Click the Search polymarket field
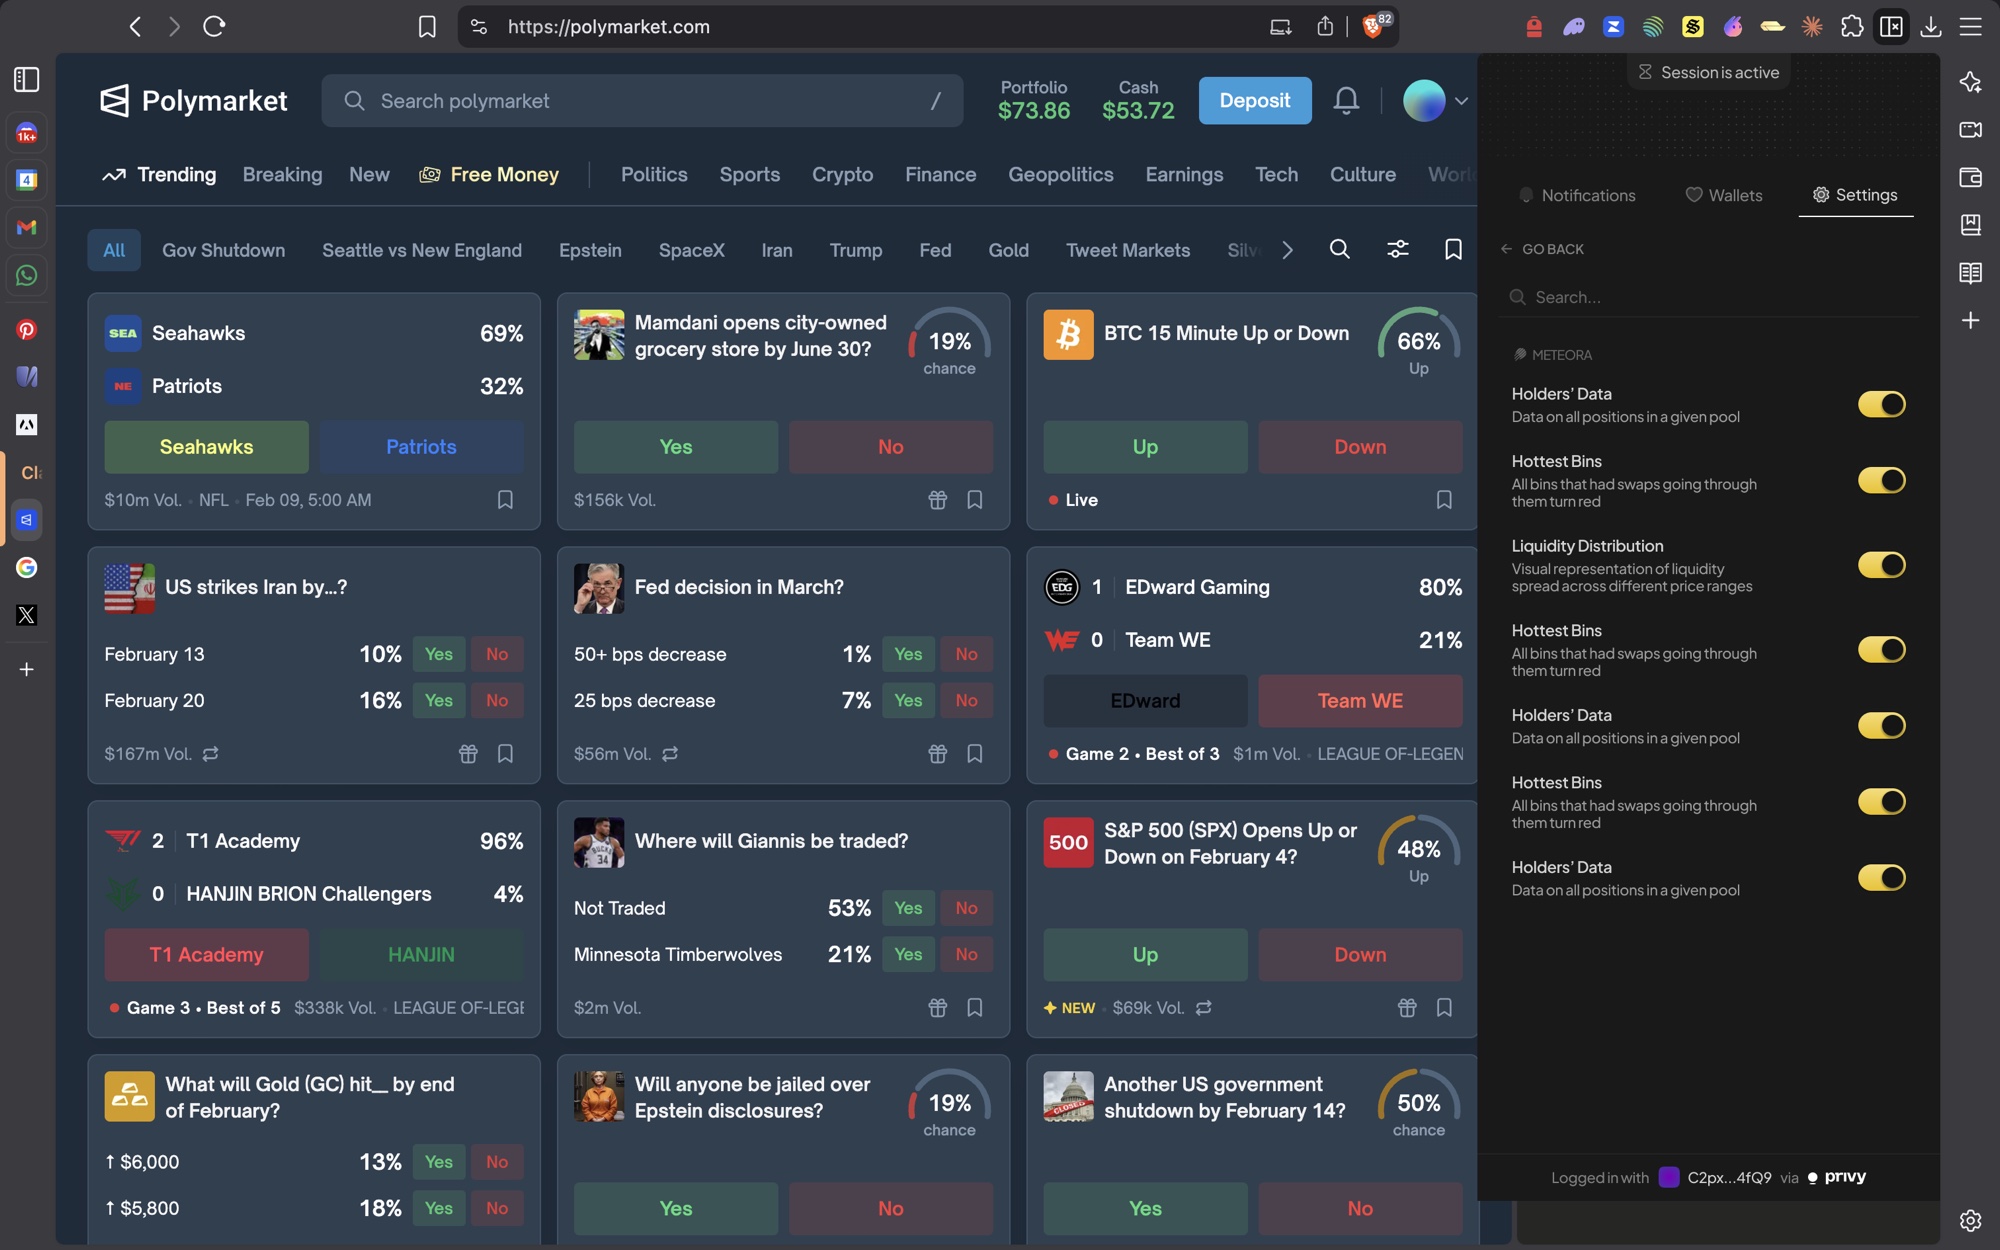The height and width of the screenshot is (1250, 2000). [642, 100]
